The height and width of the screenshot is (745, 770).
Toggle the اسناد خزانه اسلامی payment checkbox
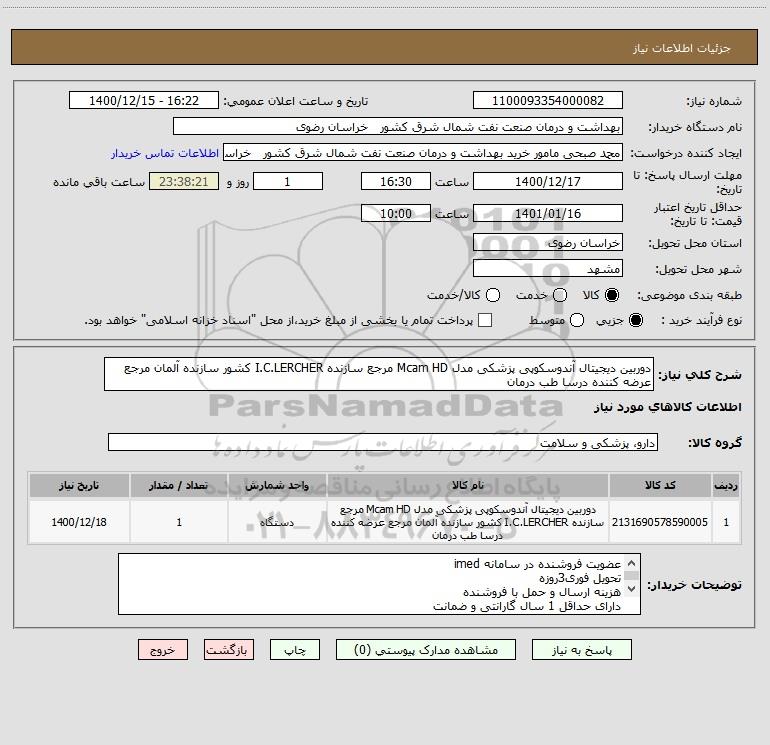pos(485,320)
